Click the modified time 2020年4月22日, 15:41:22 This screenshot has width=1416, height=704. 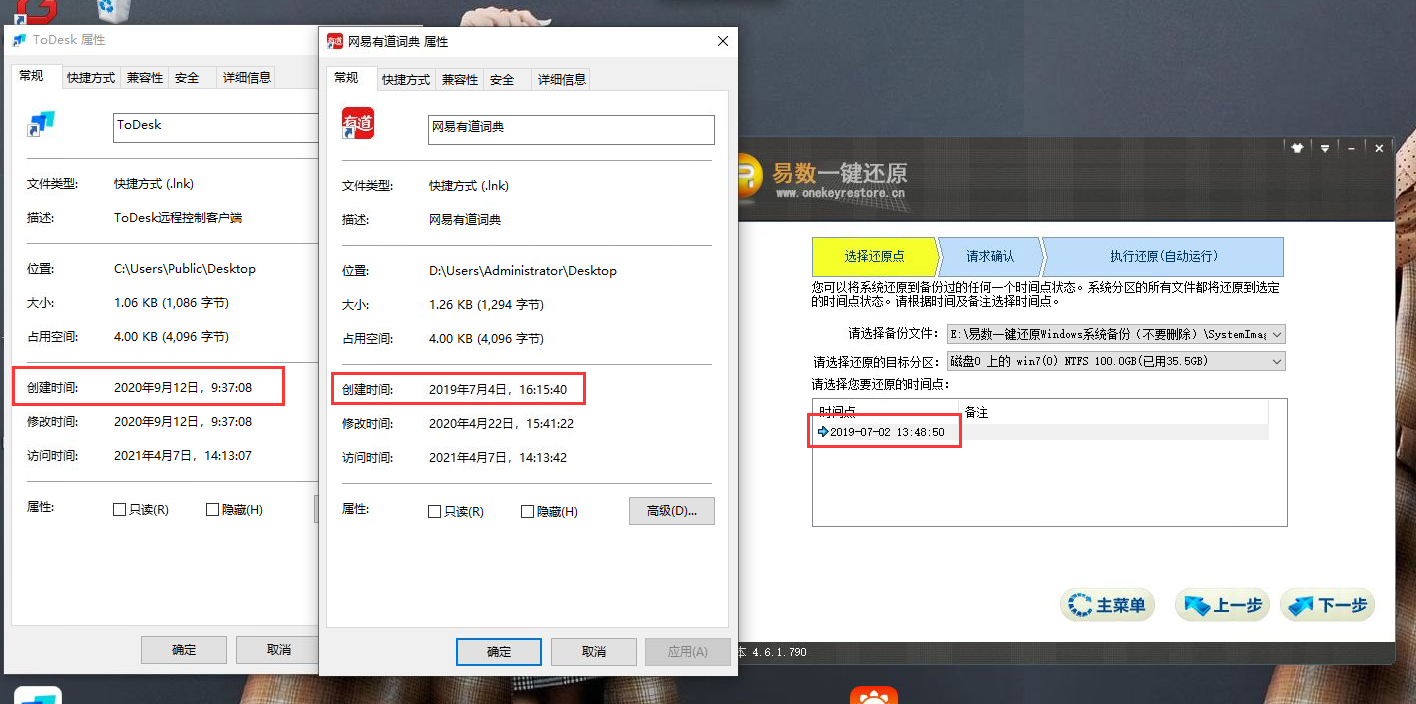click(x=501, y=424)
